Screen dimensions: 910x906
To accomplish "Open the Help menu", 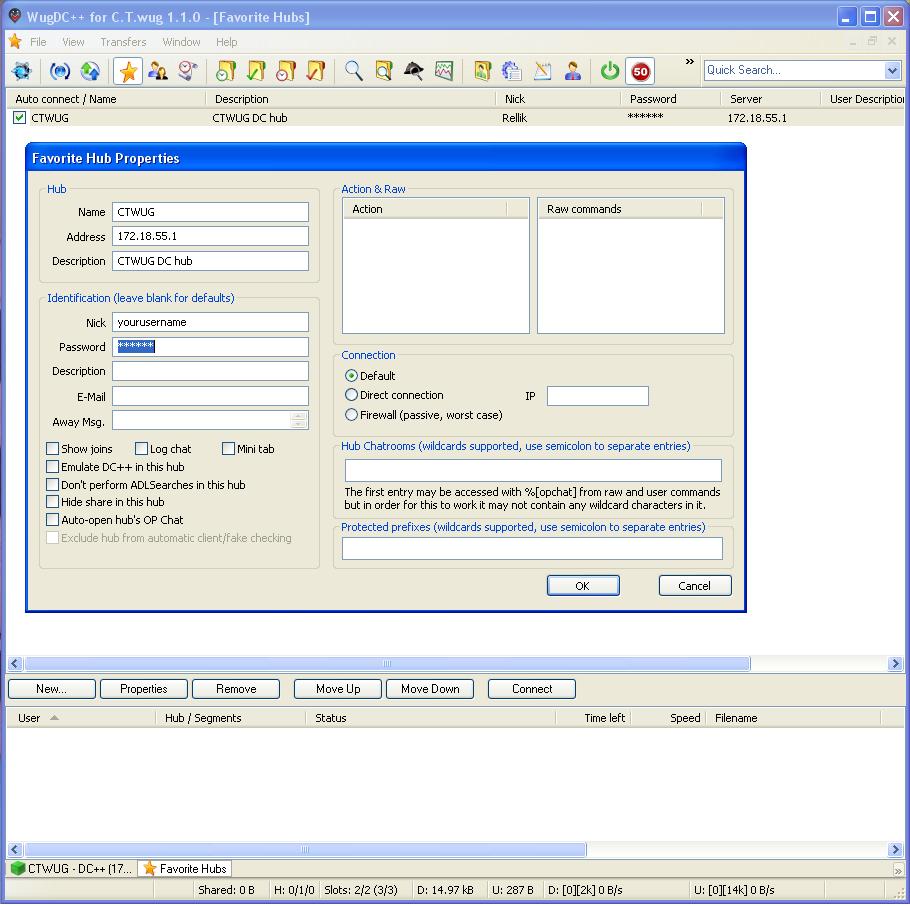I will point(226,42).
